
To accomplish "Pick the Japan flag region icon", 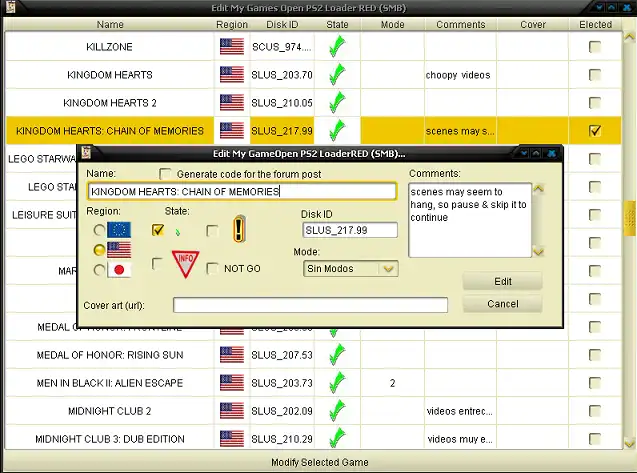I will (x=119, y=270).
